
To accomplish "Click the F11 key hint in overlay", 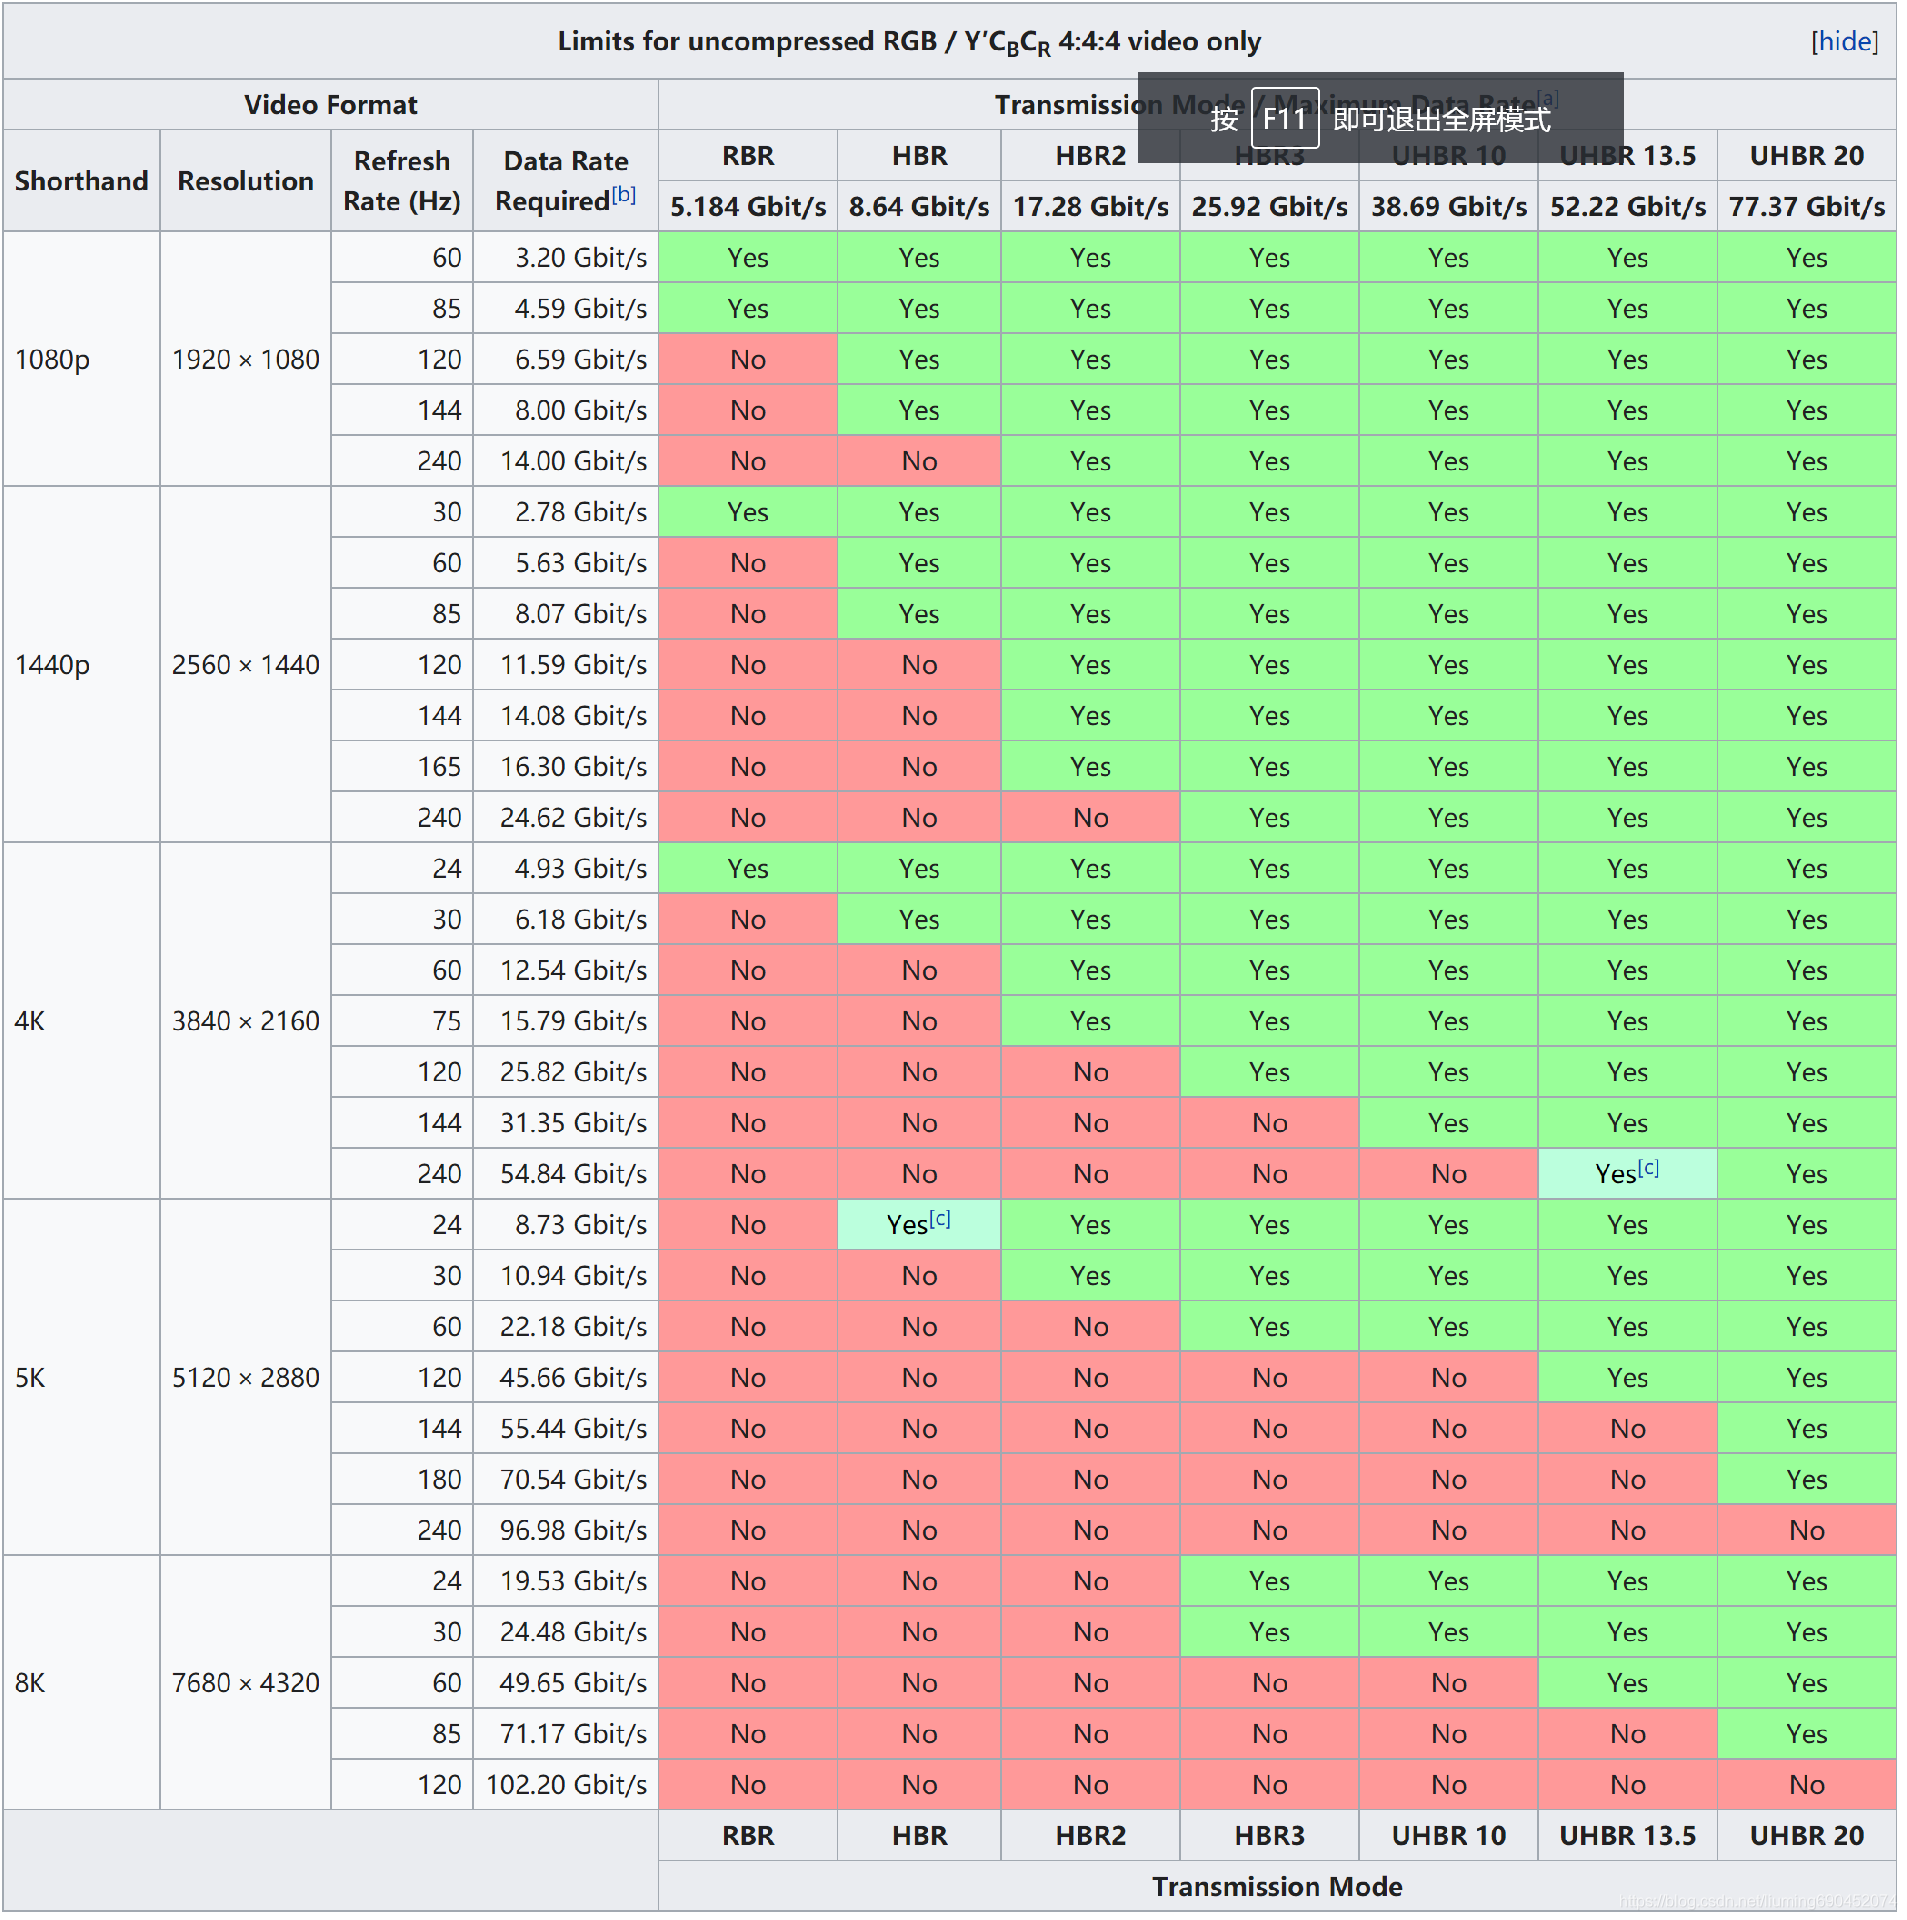I will click(x=1285, y=119).
